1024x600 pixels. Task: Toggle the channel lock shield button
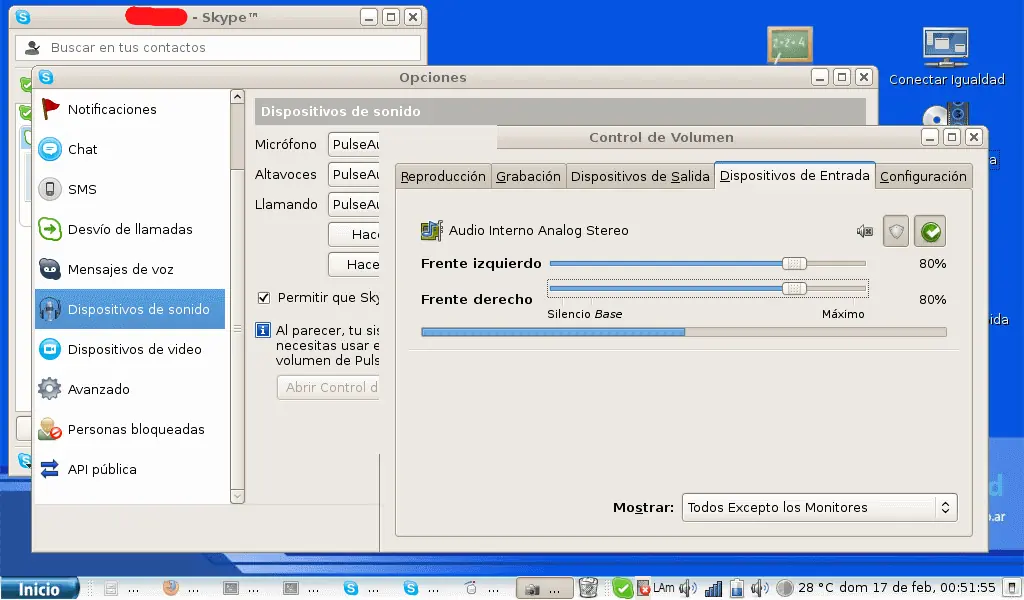(x=897, y=232)
